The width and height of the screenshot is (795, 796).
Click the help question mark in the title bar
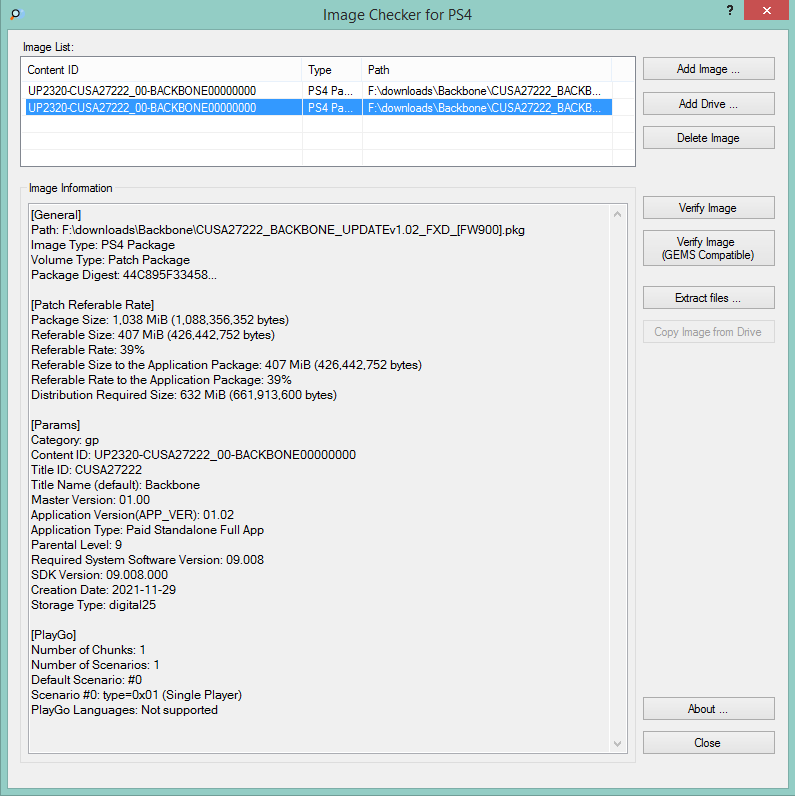coord(730,10)
